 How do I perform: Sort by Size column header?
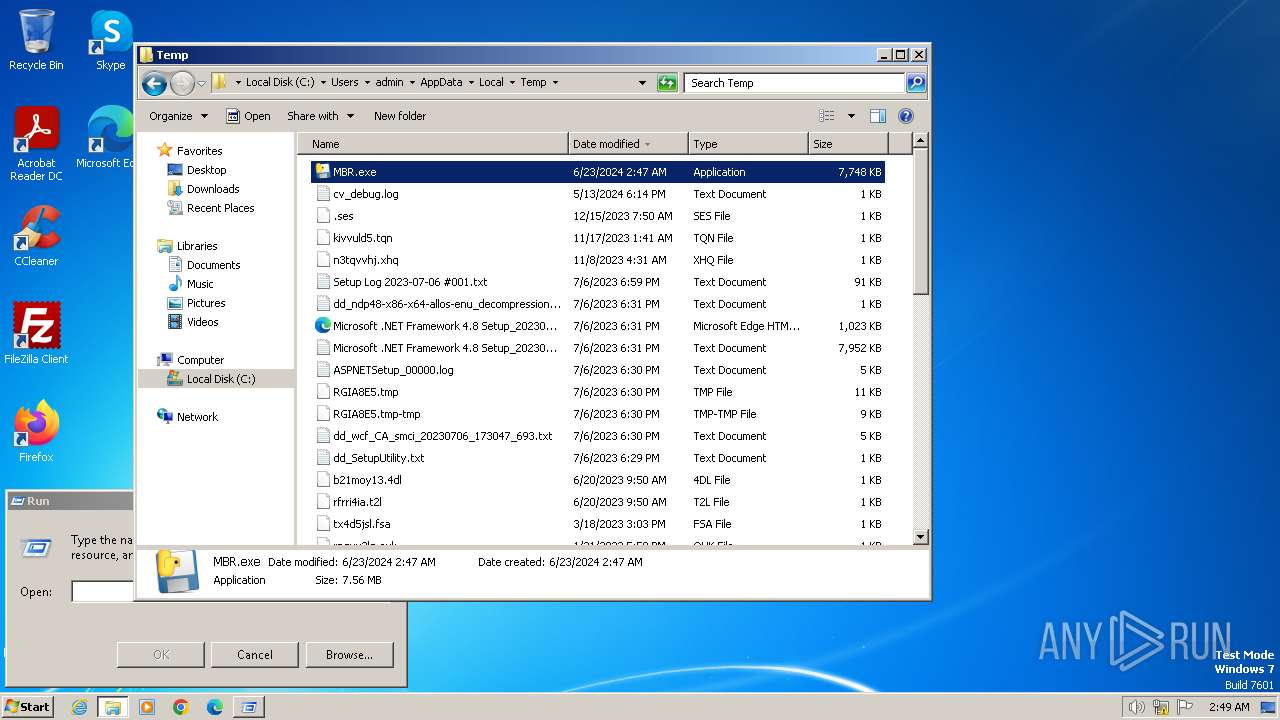pyautogui.click(x=847, y=144)
